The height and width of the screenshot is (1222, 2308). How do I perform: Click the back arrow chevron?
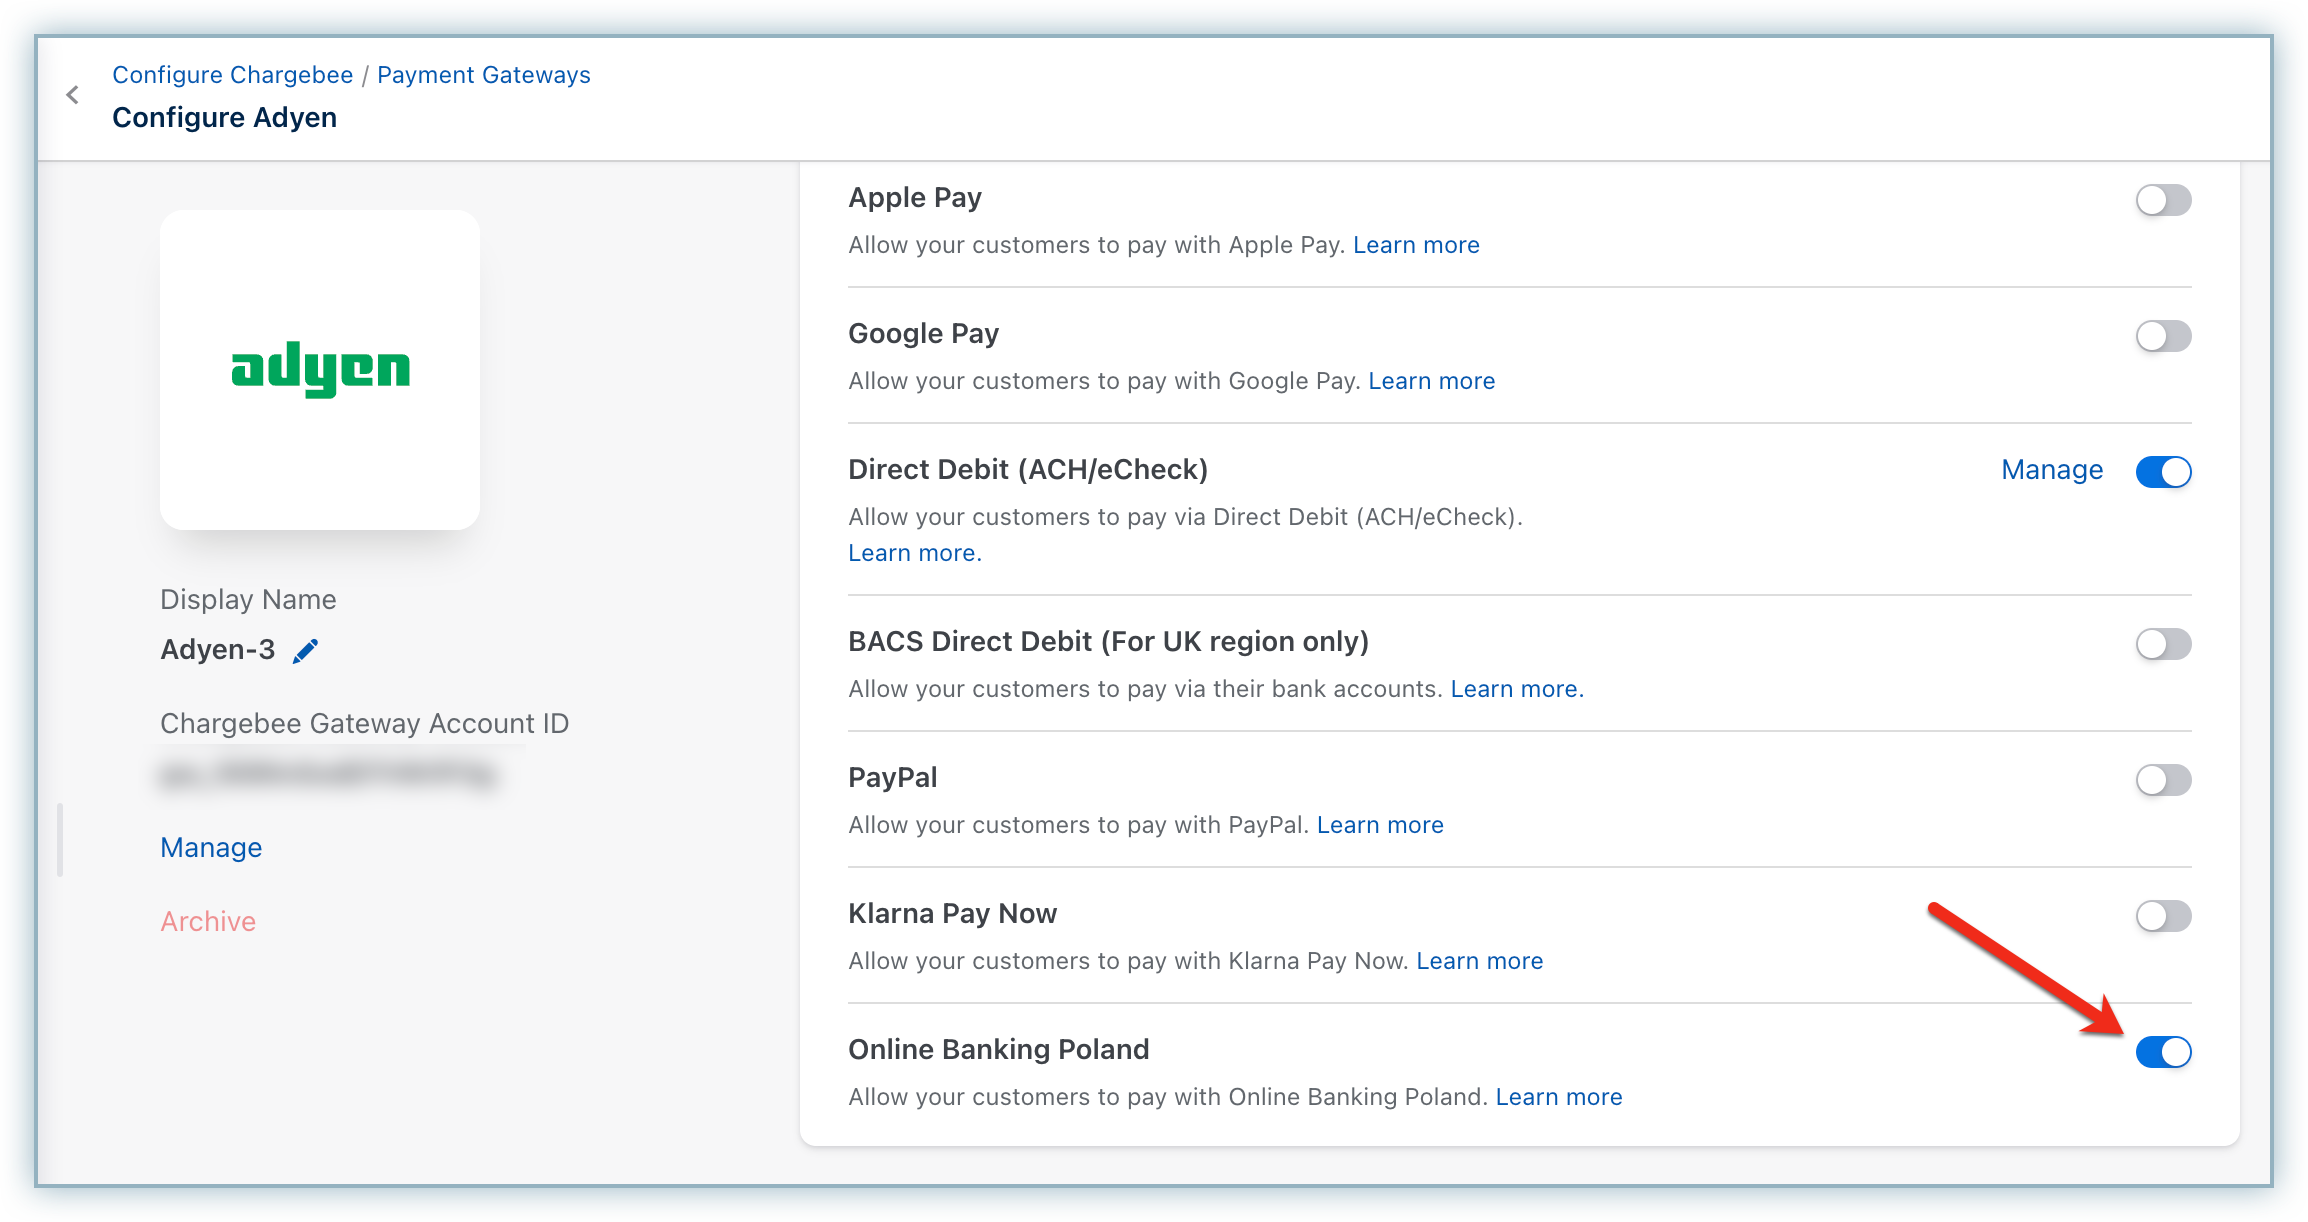click(72, 95)
